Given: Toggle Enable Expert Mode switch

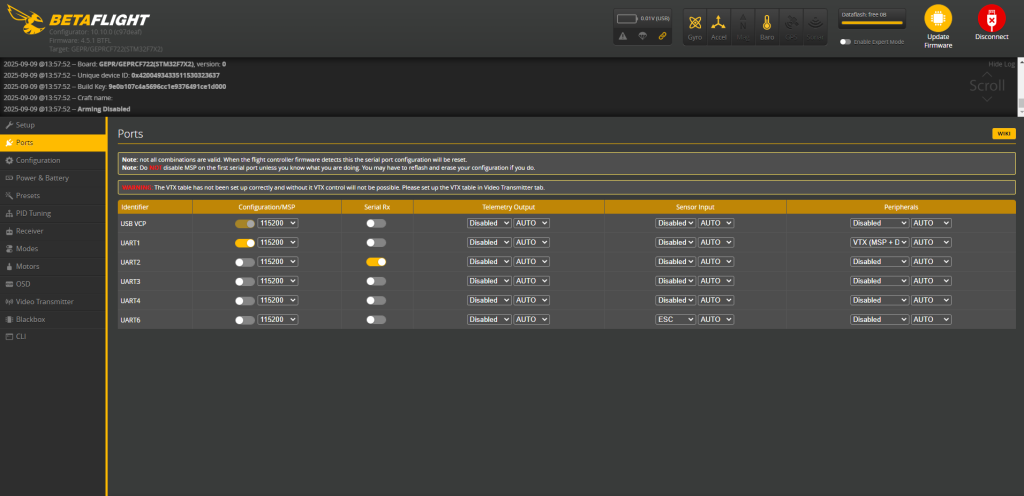Looking at the screenshot, I should pos(846,42).
